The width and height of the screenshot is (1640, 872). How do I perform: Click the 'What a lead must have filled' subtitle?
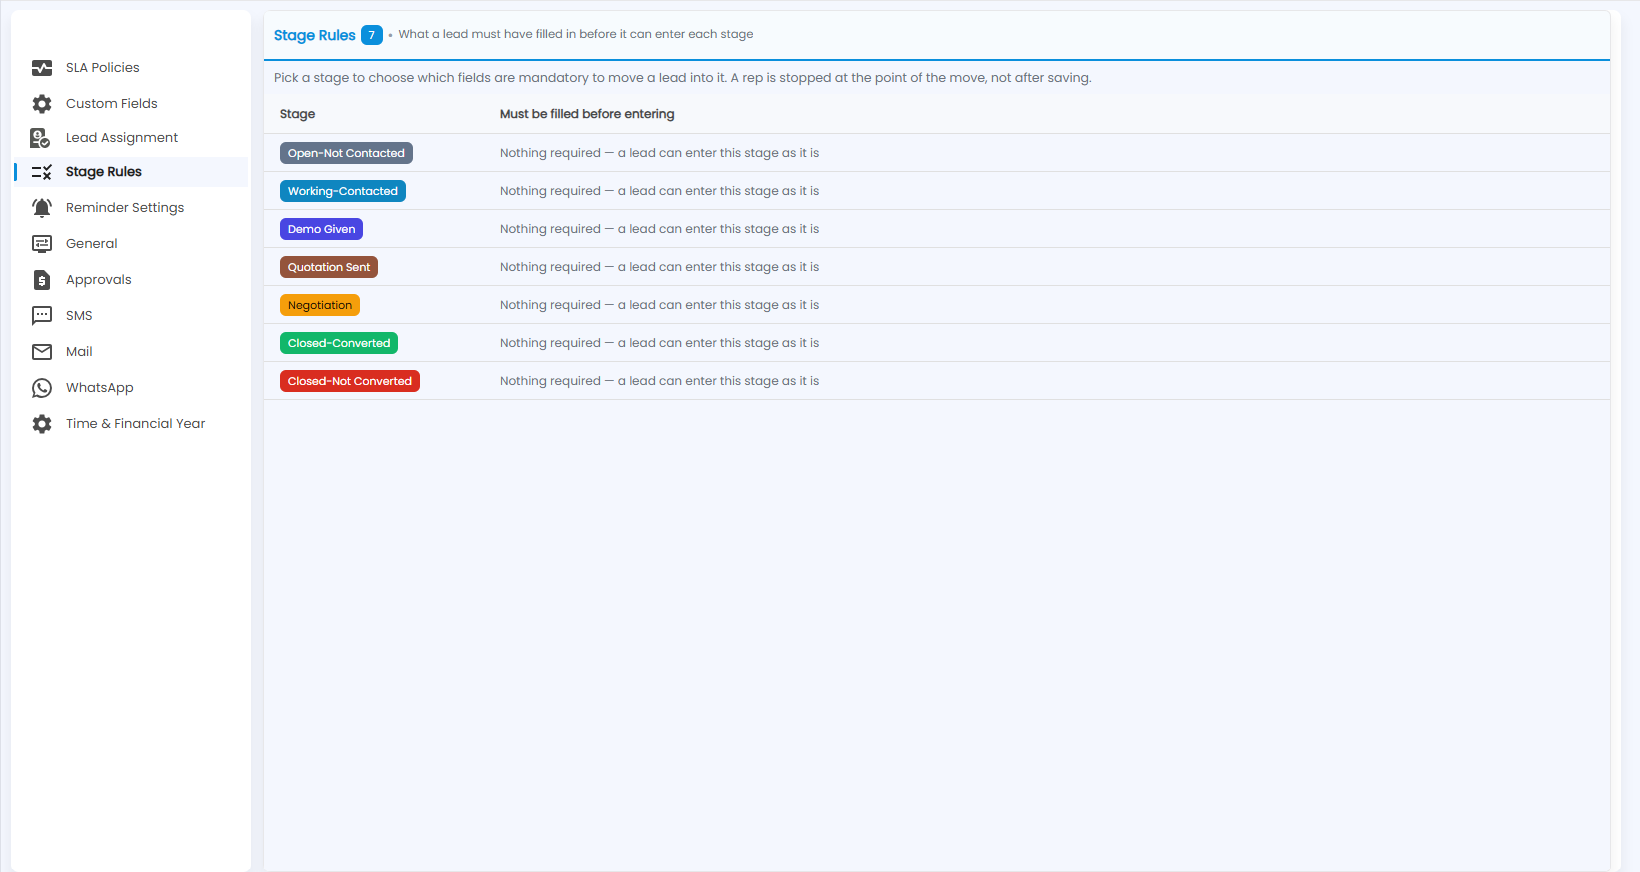(576, 34)
